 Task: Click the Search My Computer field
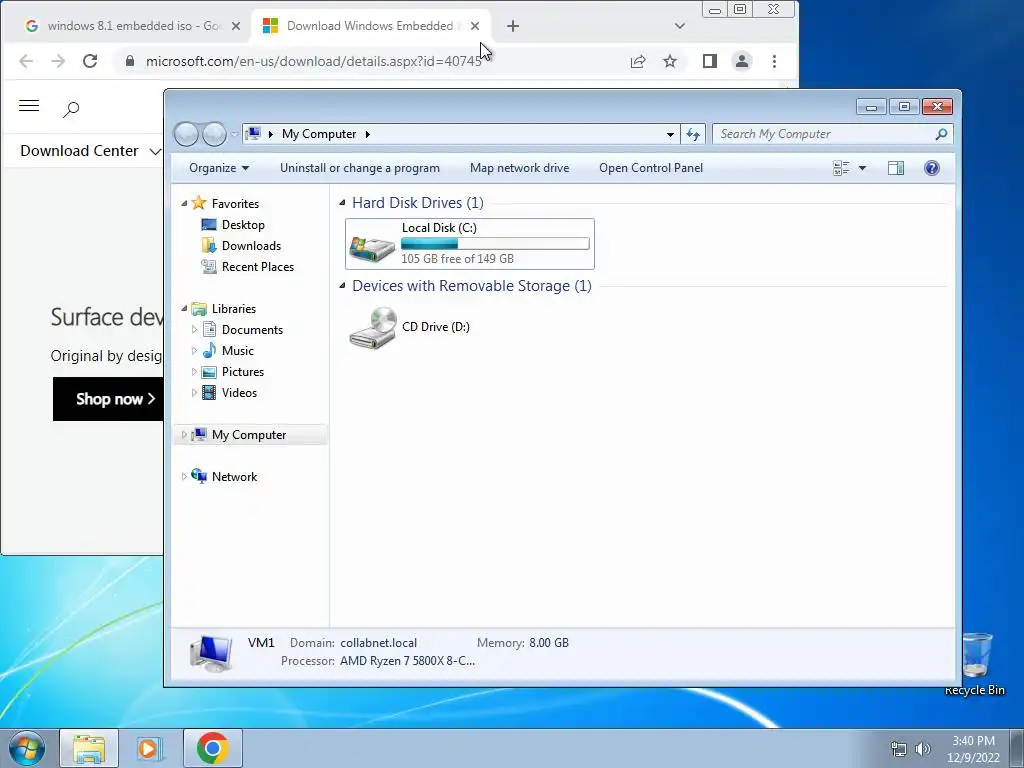[833, 134]
